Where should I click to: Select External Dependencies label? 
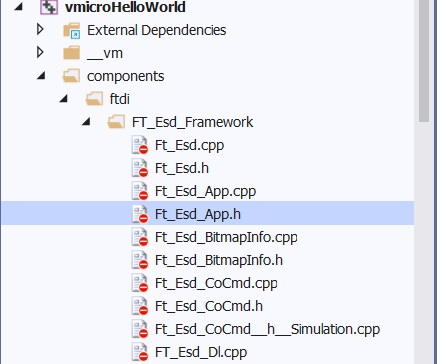(x=157, y=30)
